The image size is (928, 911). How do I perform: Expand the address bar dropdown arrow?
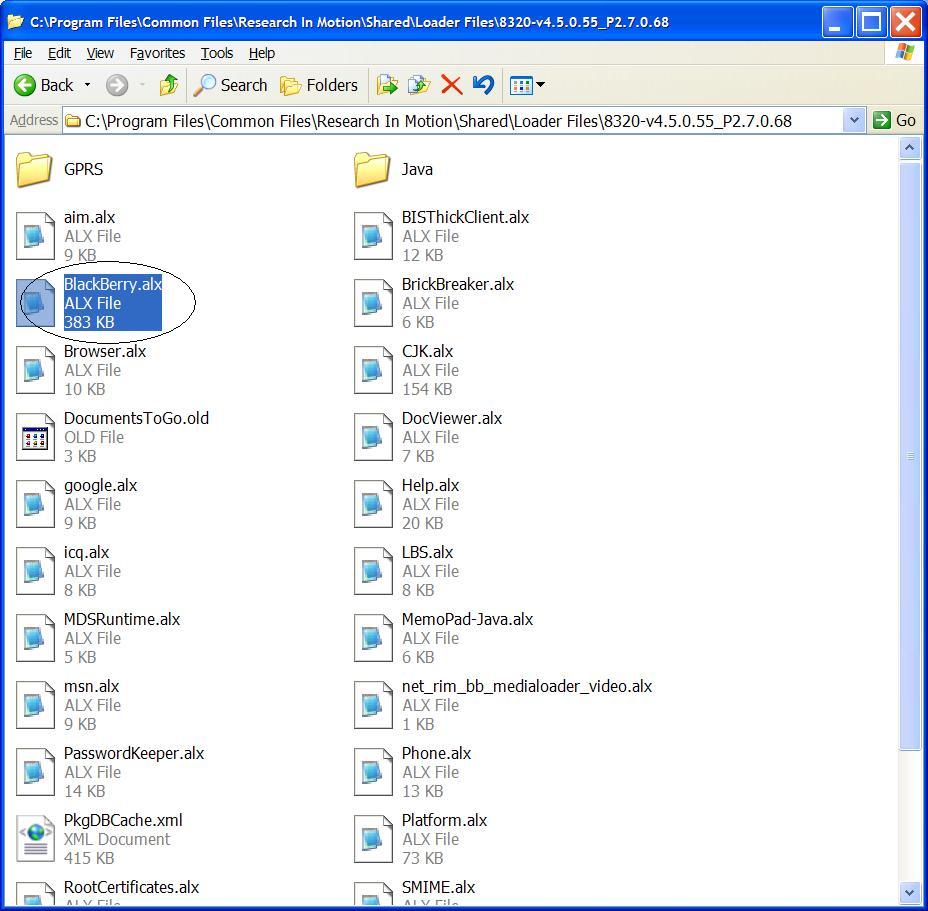854,121
